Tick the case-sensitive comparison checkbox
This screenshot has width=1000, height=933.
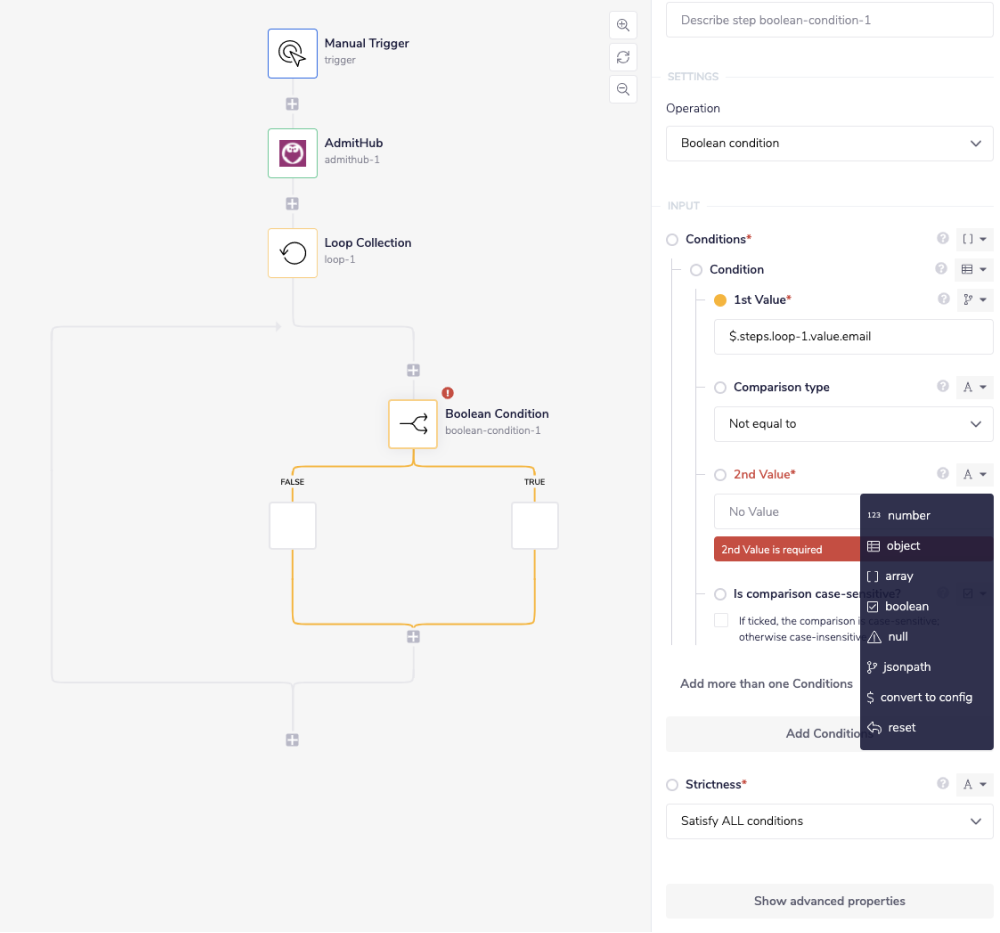click(721, 620)
